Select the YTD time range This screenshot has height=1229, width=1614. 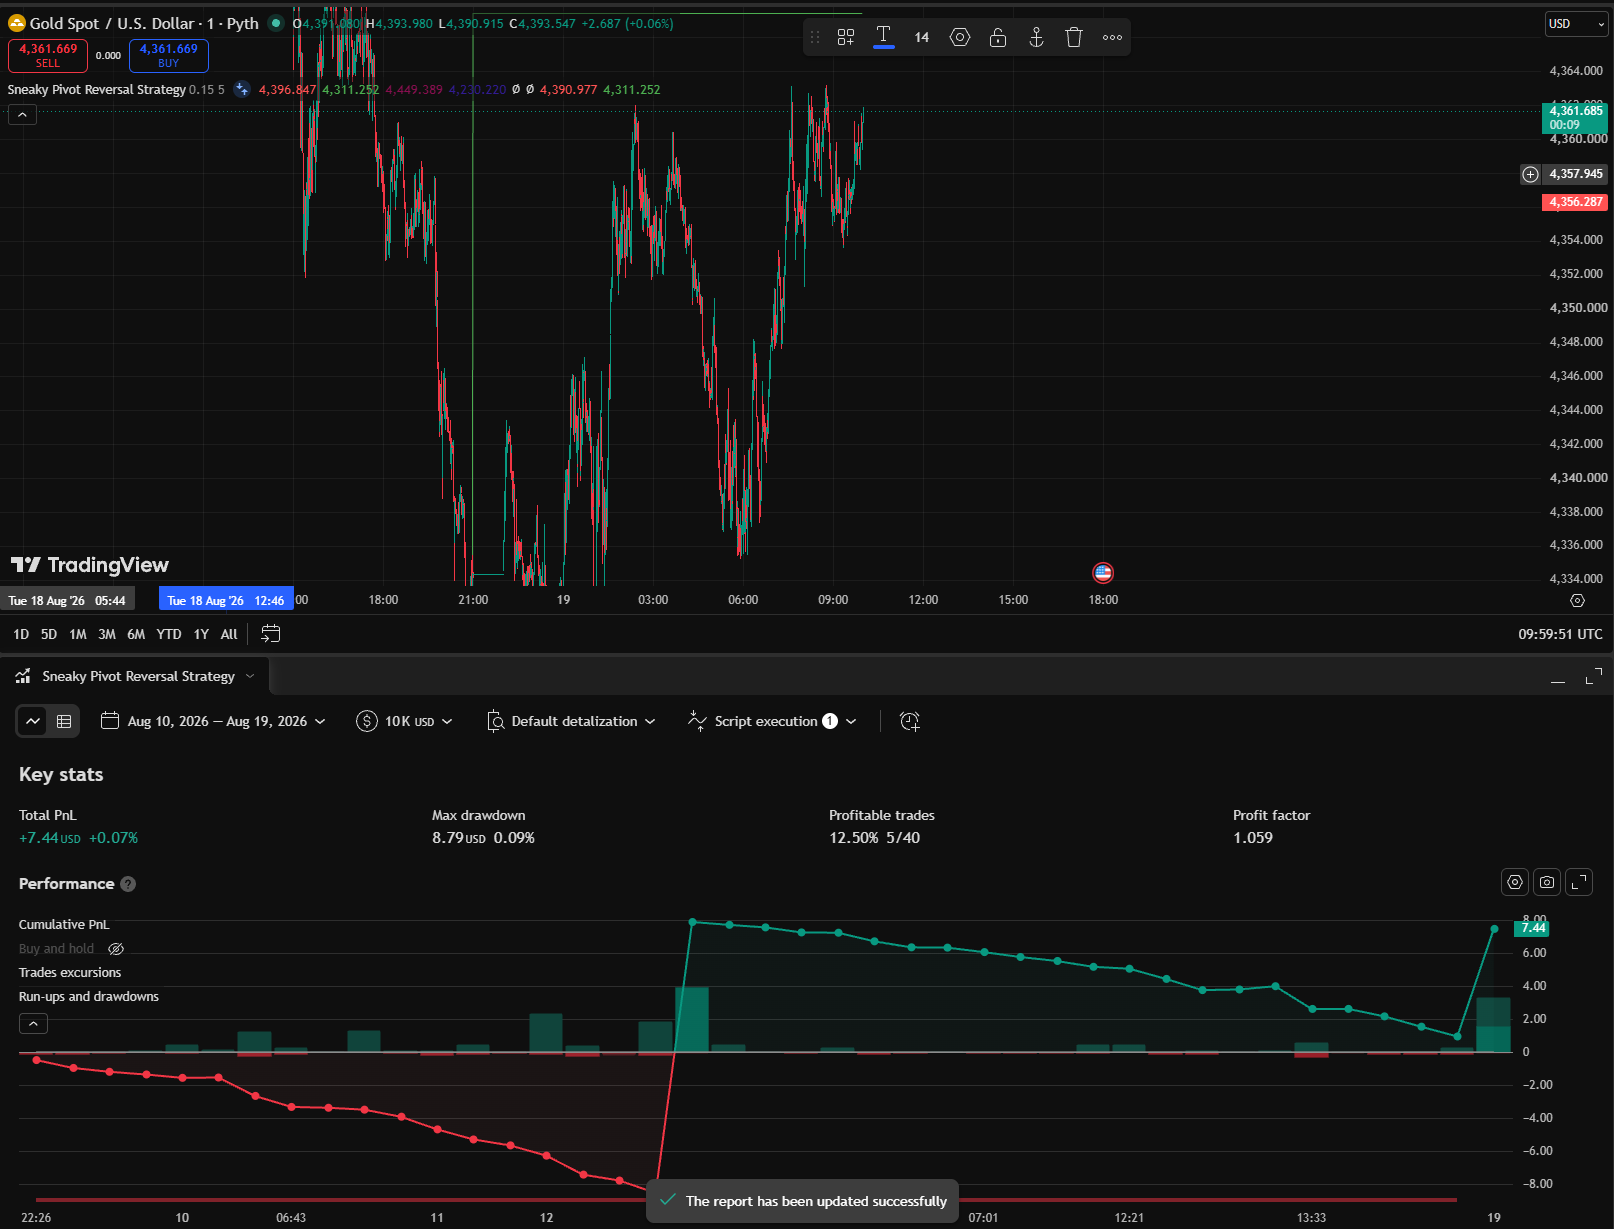coord(169,634)
